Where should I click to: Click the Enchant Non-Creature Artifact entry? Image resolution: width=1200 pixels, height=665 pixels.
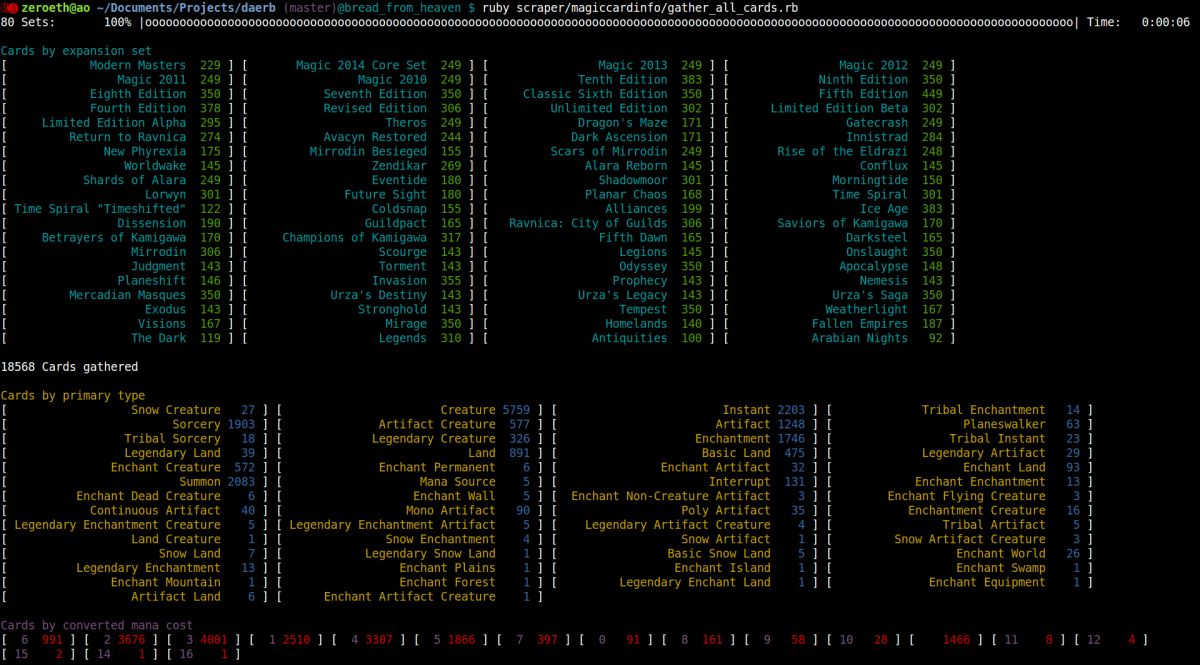click(689, 496)
